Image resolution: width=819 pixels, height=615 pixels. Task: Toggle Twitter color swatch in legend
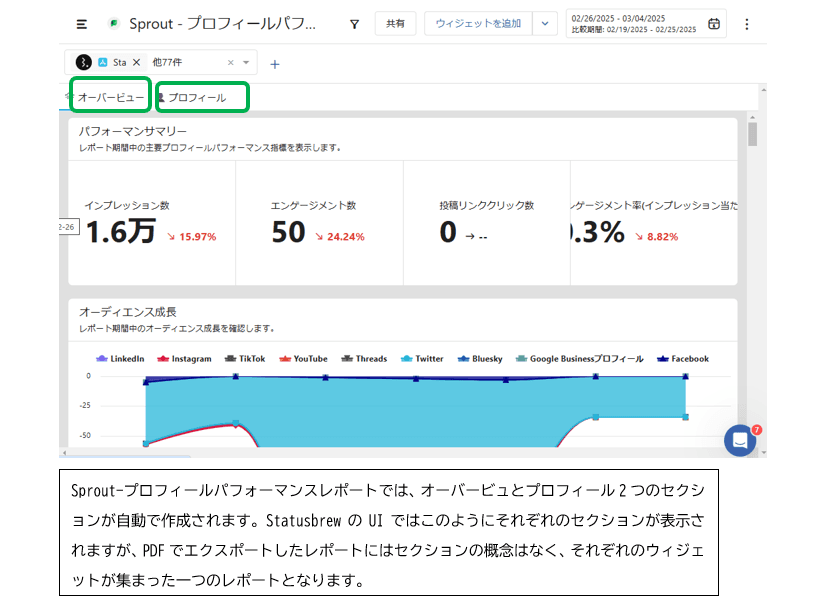click(x=406, y=359)
